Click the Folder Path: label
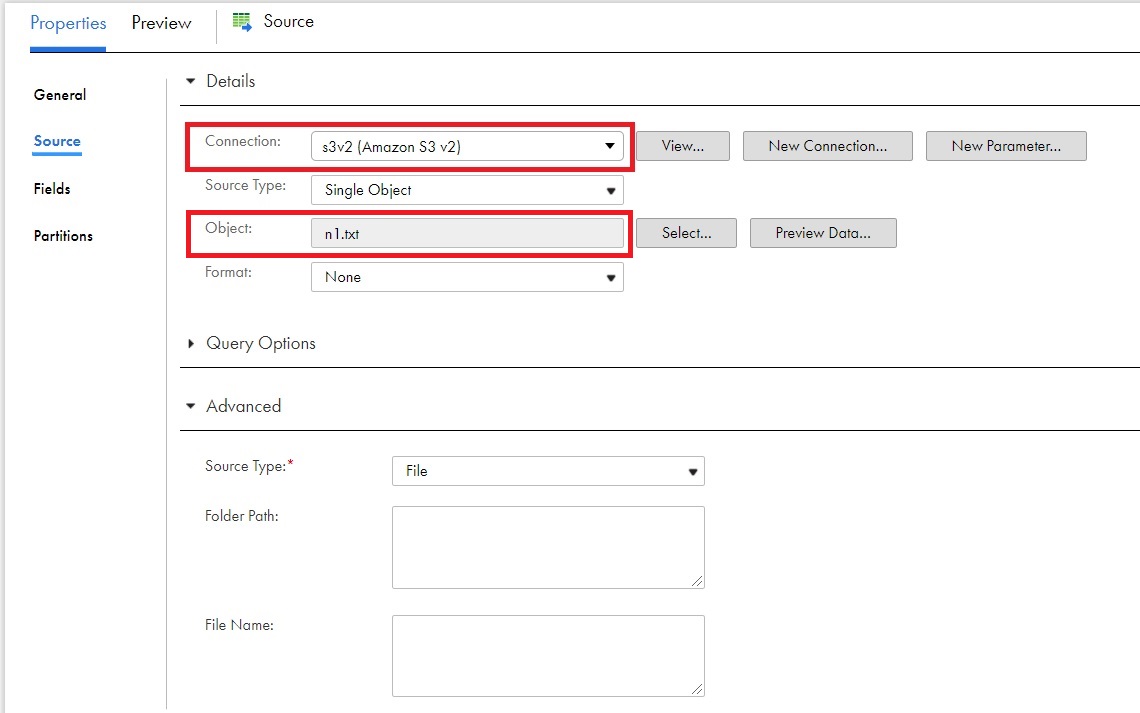This screenshot has width=1140, height=713. coord(241,516)
